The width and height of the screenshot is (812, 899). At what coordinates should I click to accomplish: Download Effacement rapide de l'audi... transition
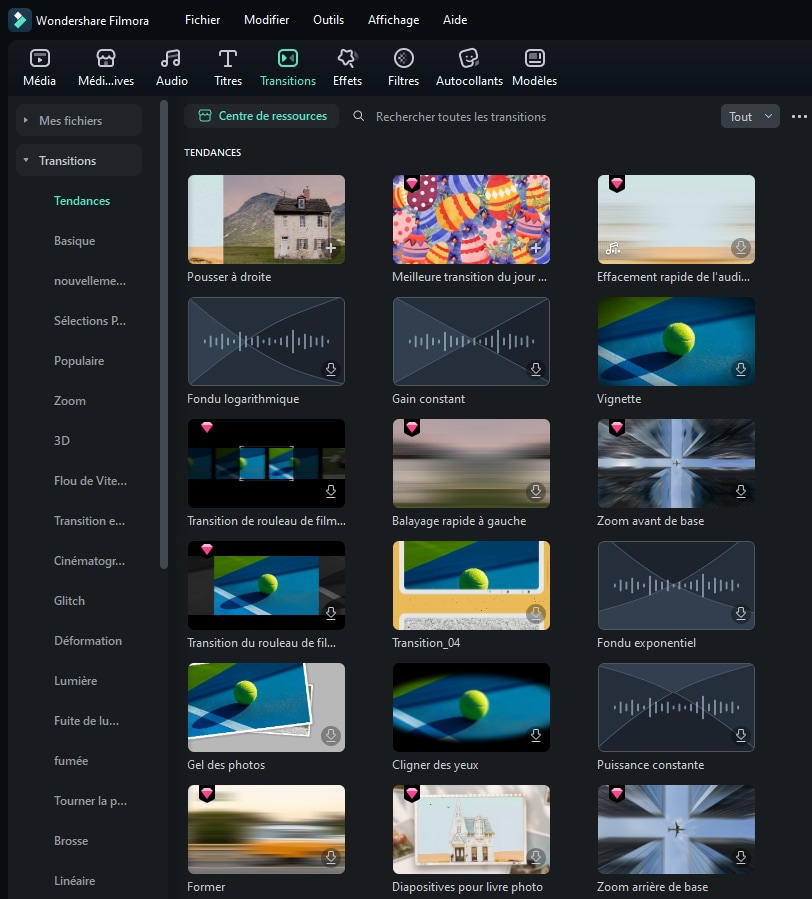click(x=740, y=248)
